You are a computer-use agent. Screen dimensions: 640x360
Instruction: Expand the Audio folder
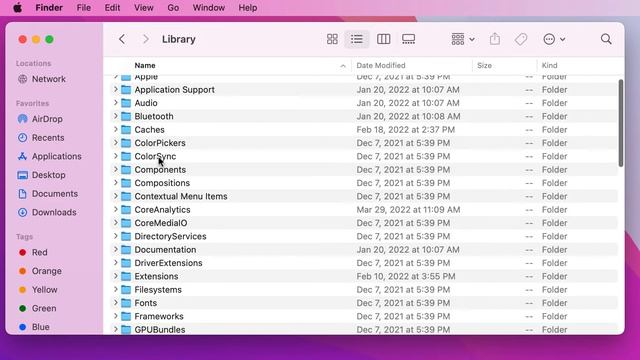pos(116,103)
